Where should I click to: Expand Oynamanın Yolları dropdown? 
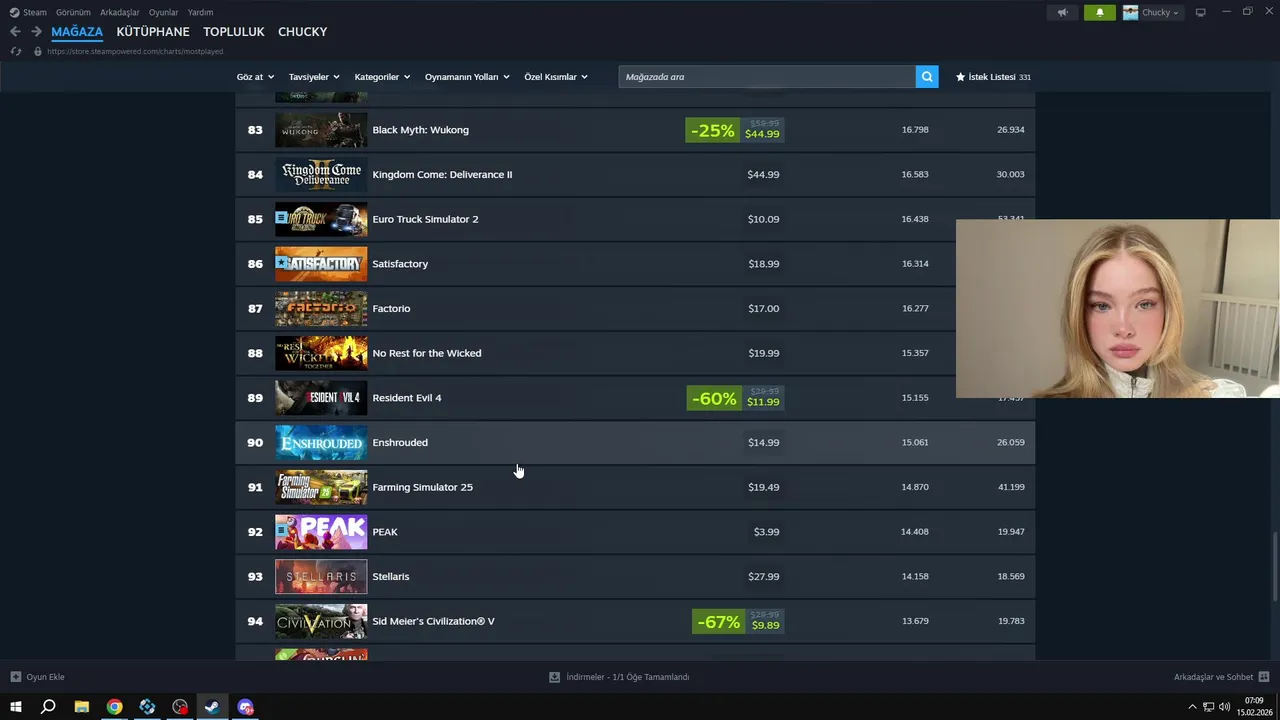point(467,77)
